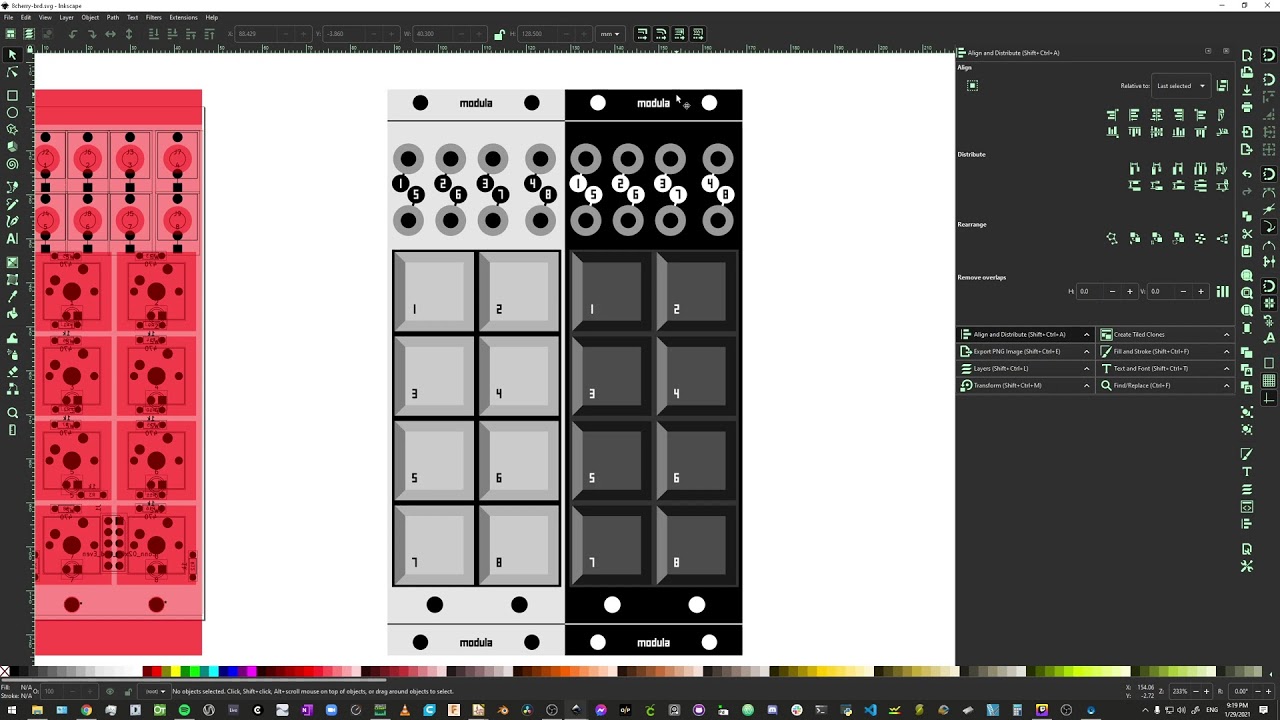
Task: Click the Remove overlaps apply icon
Action: click(1222, 291)
